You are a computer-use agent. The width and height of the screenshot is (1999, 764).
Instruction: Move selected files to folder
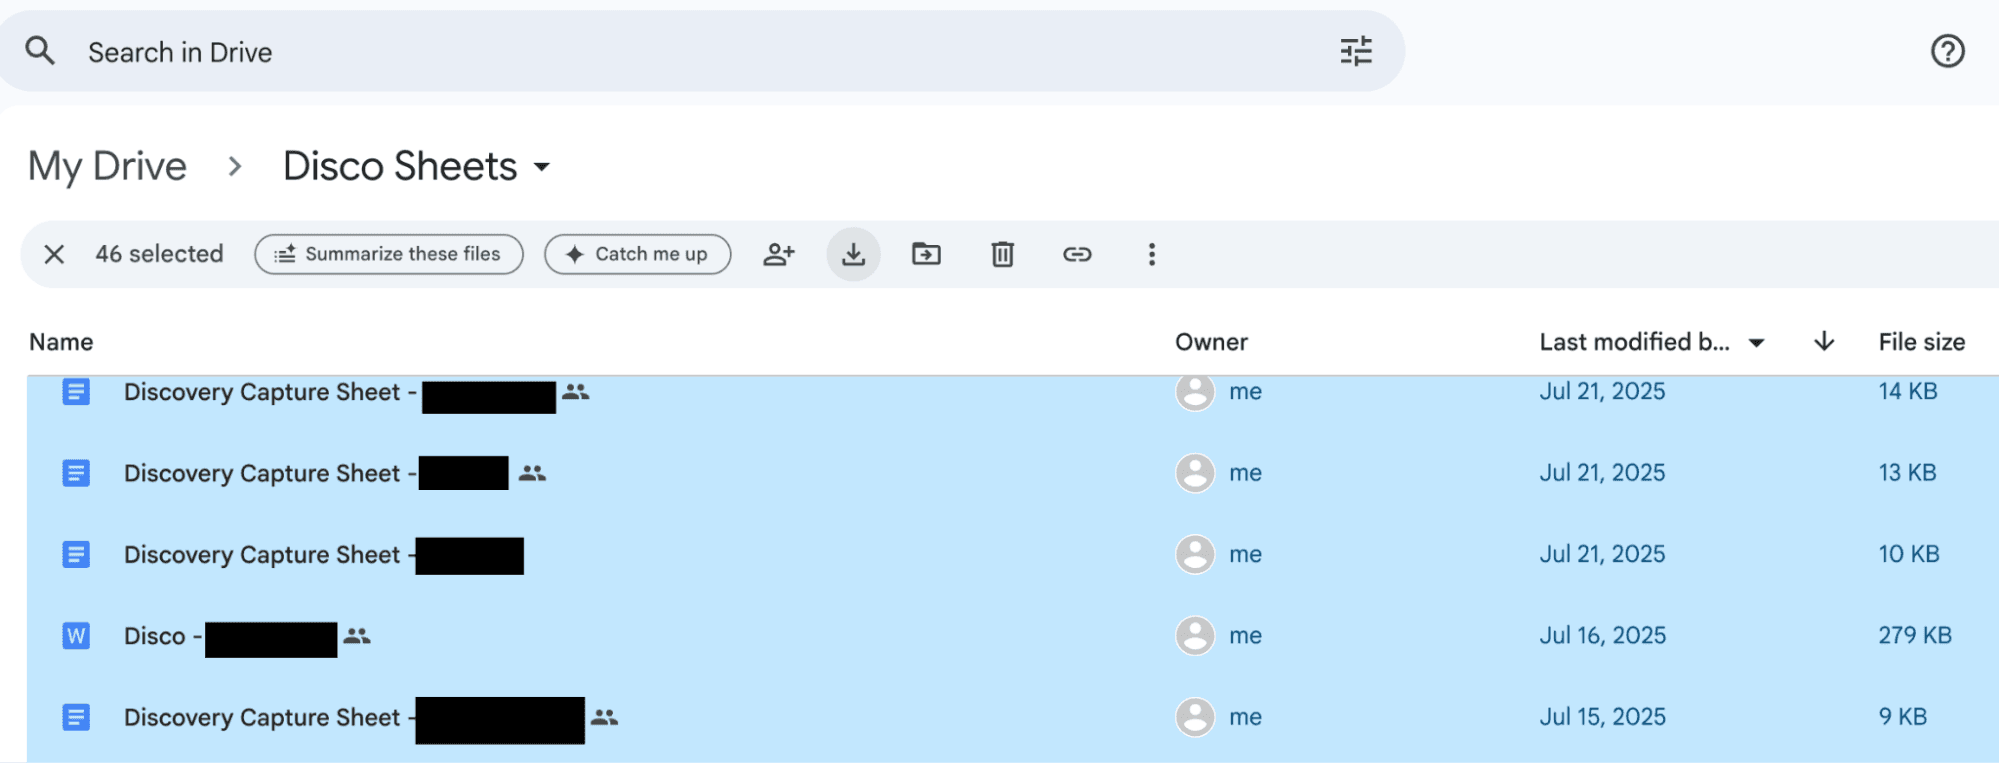[926, 254]
